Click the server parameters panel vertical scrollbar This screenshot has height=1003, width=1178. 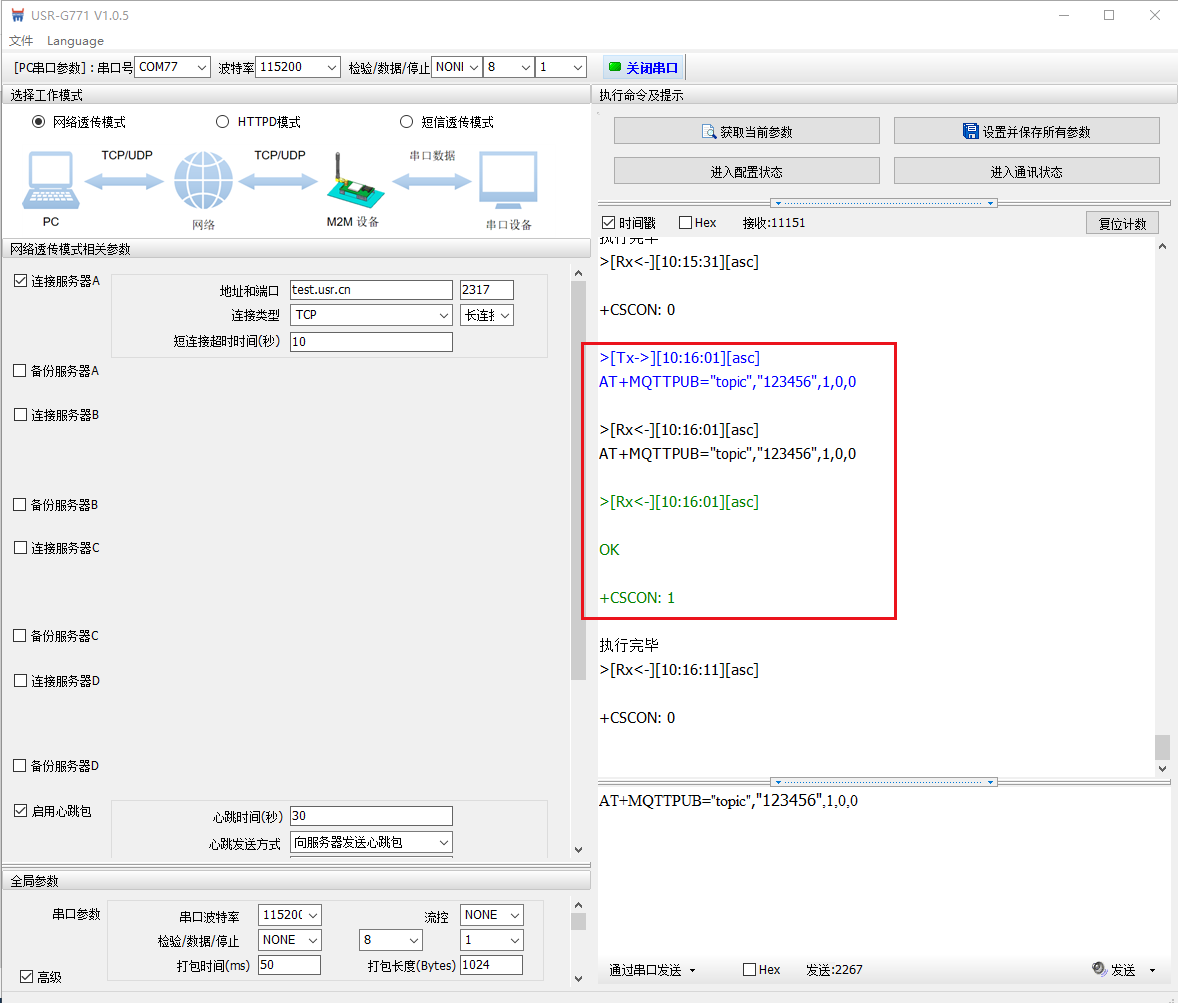(x=578, y=480)
